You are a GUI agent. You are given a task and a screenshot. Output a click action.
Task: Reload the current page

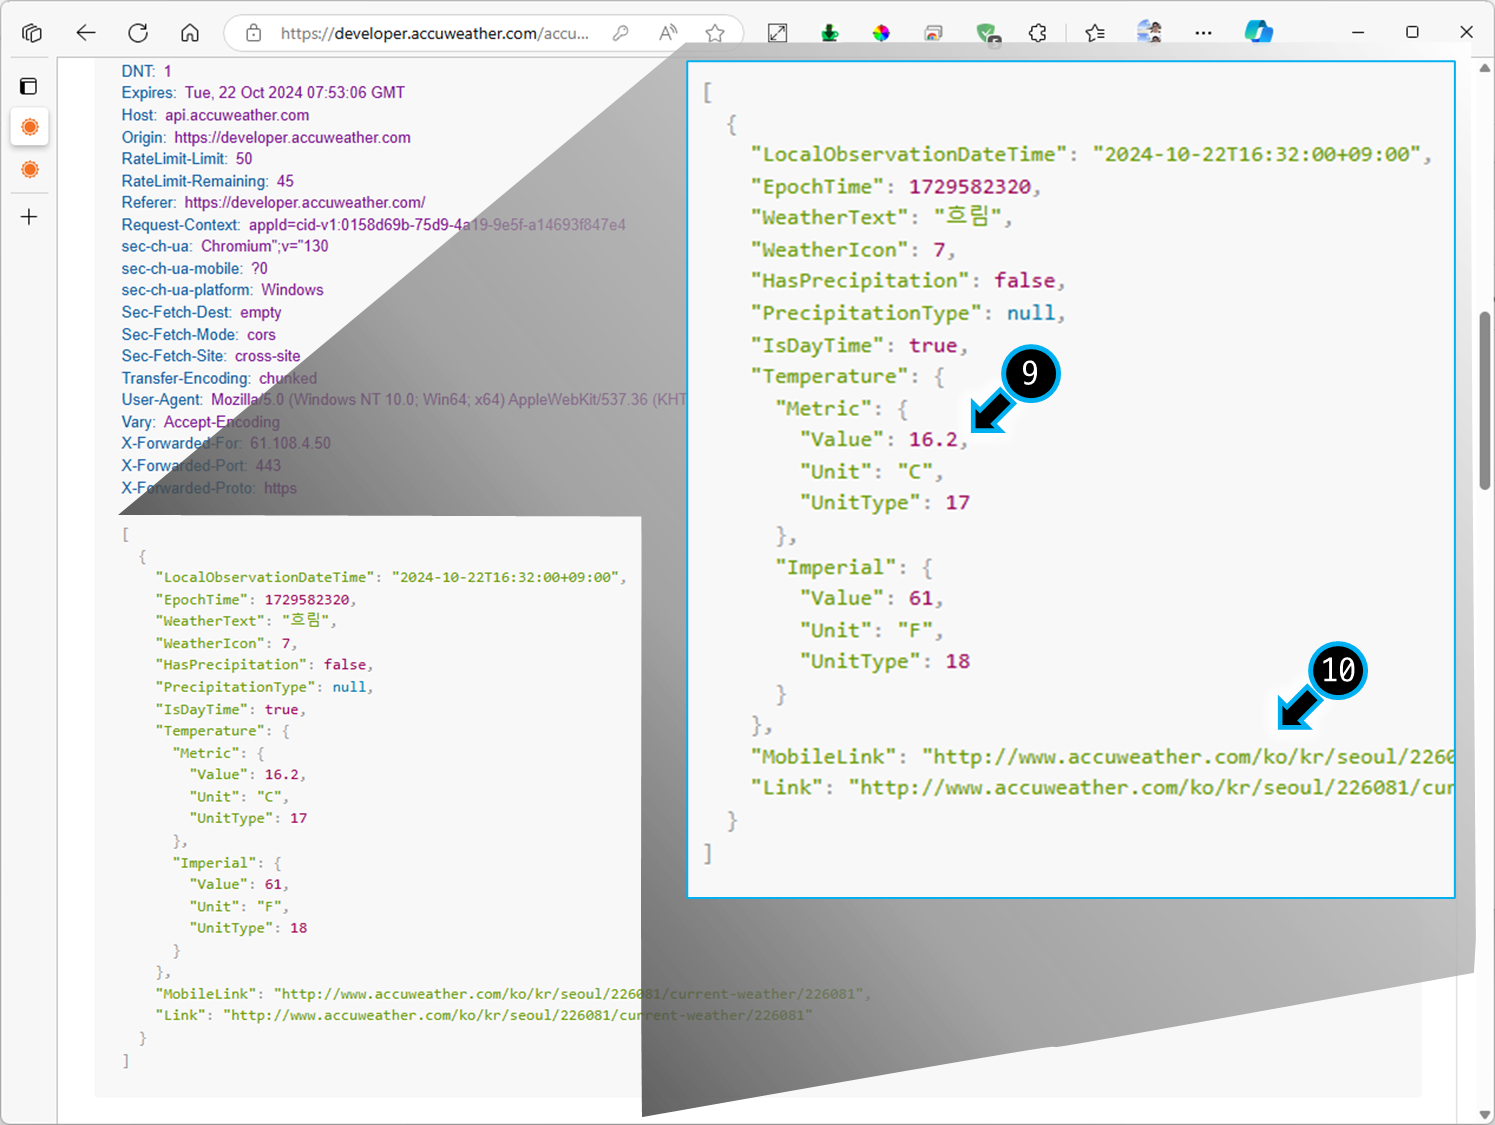(x=138, y=33)
